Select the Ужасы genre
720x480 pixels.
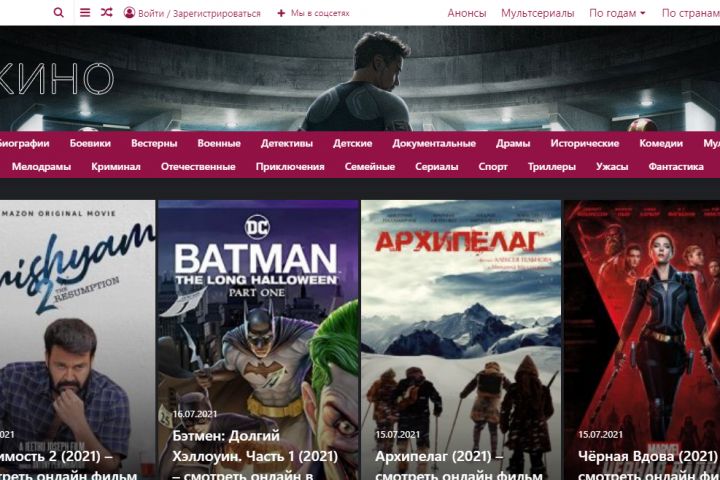(612, 167)
